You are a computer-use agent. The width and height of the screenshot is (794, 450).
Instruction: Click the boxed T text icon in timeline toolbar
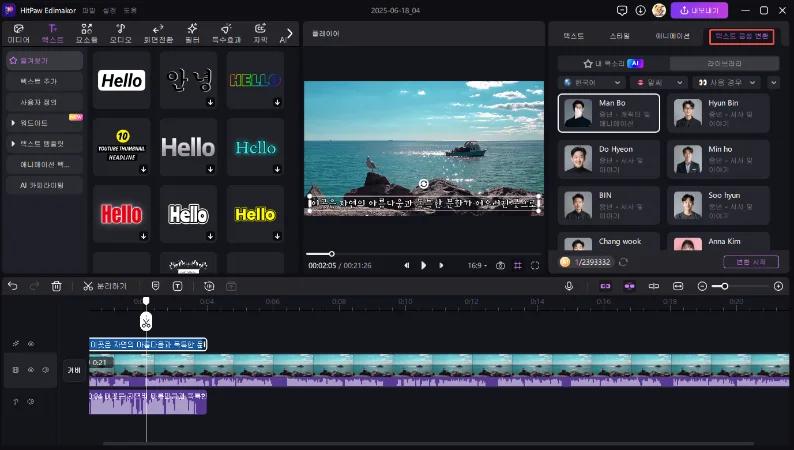click(x=178, y=286)
